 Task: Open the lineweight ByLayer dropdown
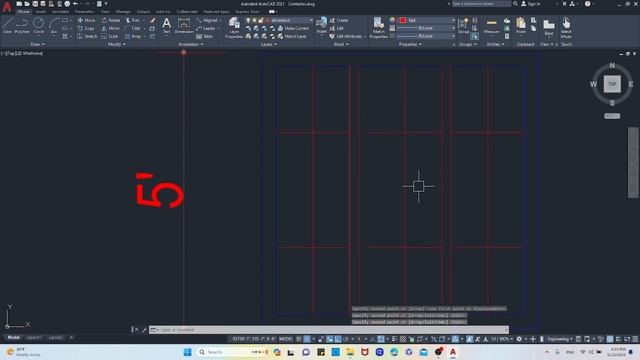[427, 28]
